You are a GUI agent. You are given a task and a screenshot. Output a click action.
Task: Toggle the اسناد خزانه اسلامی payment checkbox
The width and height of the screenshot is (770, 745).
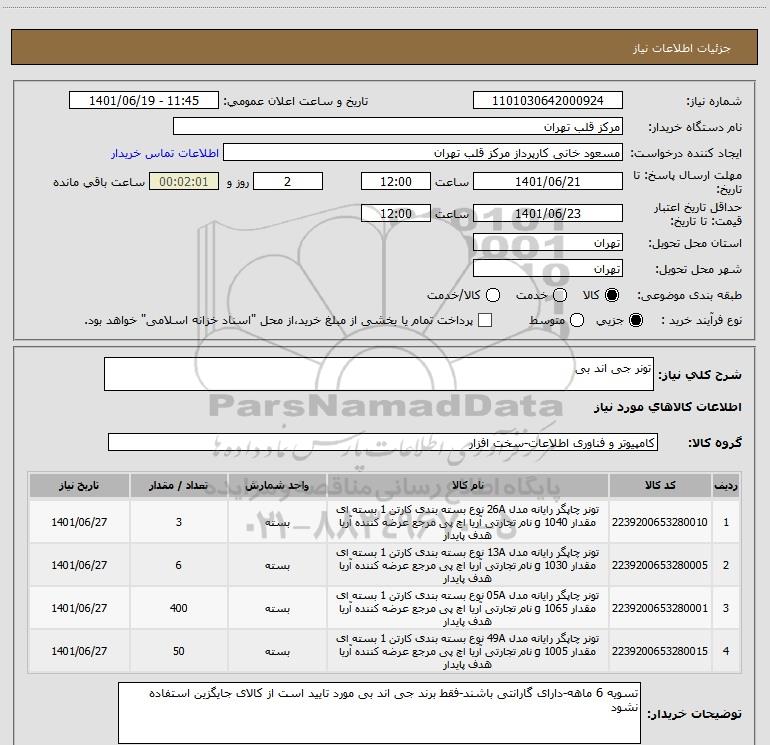pos(485,320)
